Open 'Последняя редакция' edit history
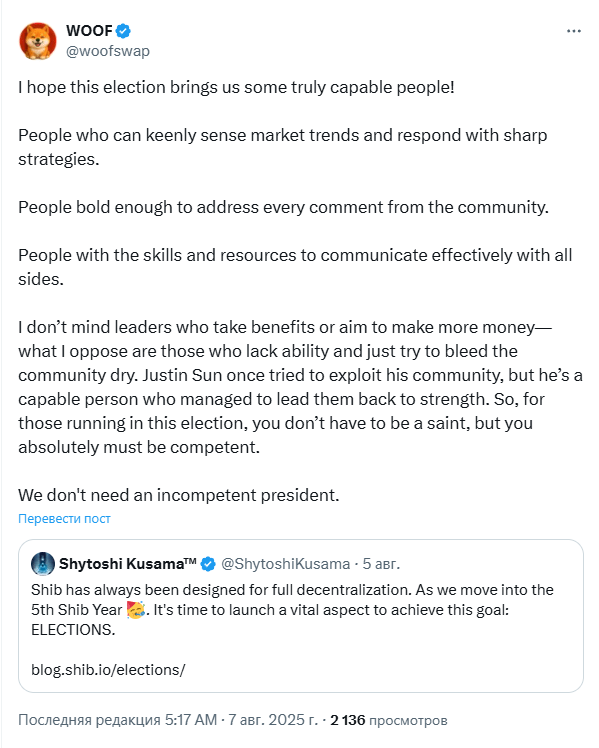Viewport: 599px width, 748px height. point(89,720)
